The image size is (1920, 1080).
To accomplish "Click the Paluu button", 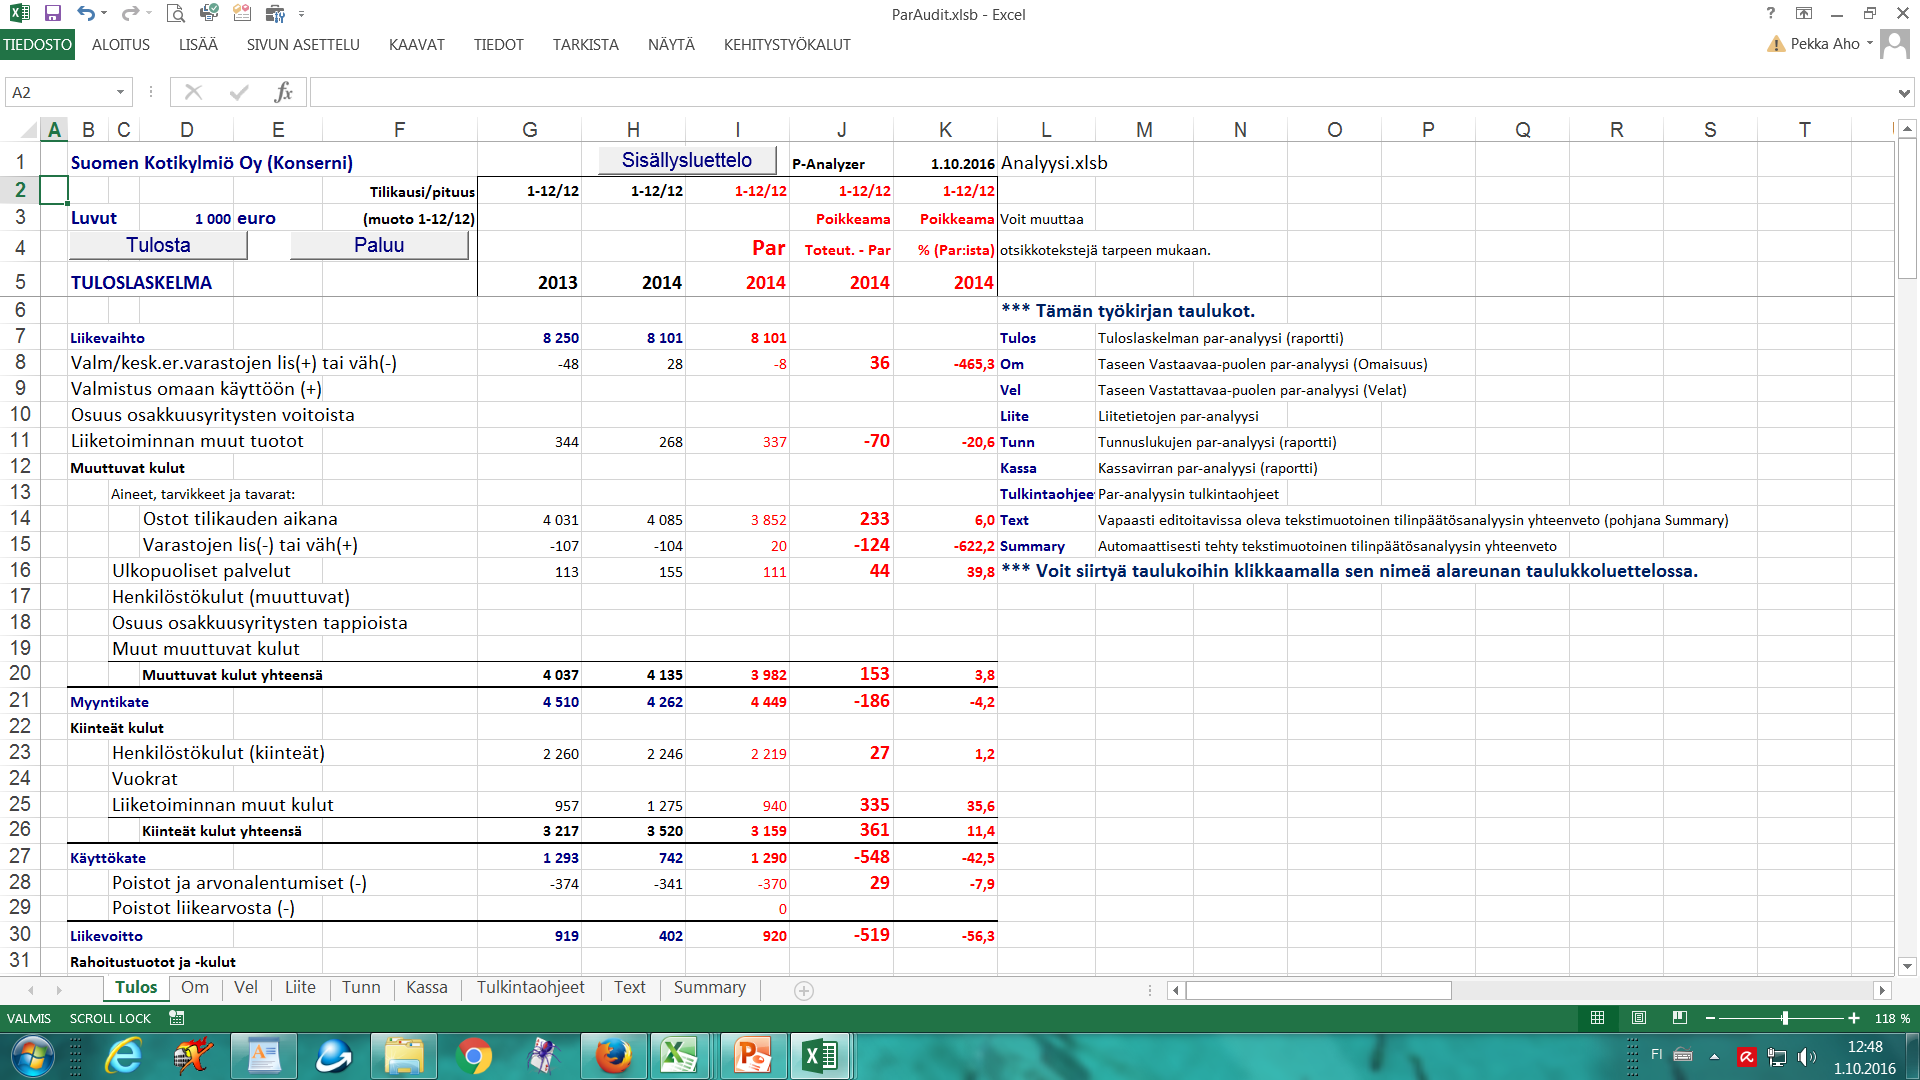I will [379, 245].
